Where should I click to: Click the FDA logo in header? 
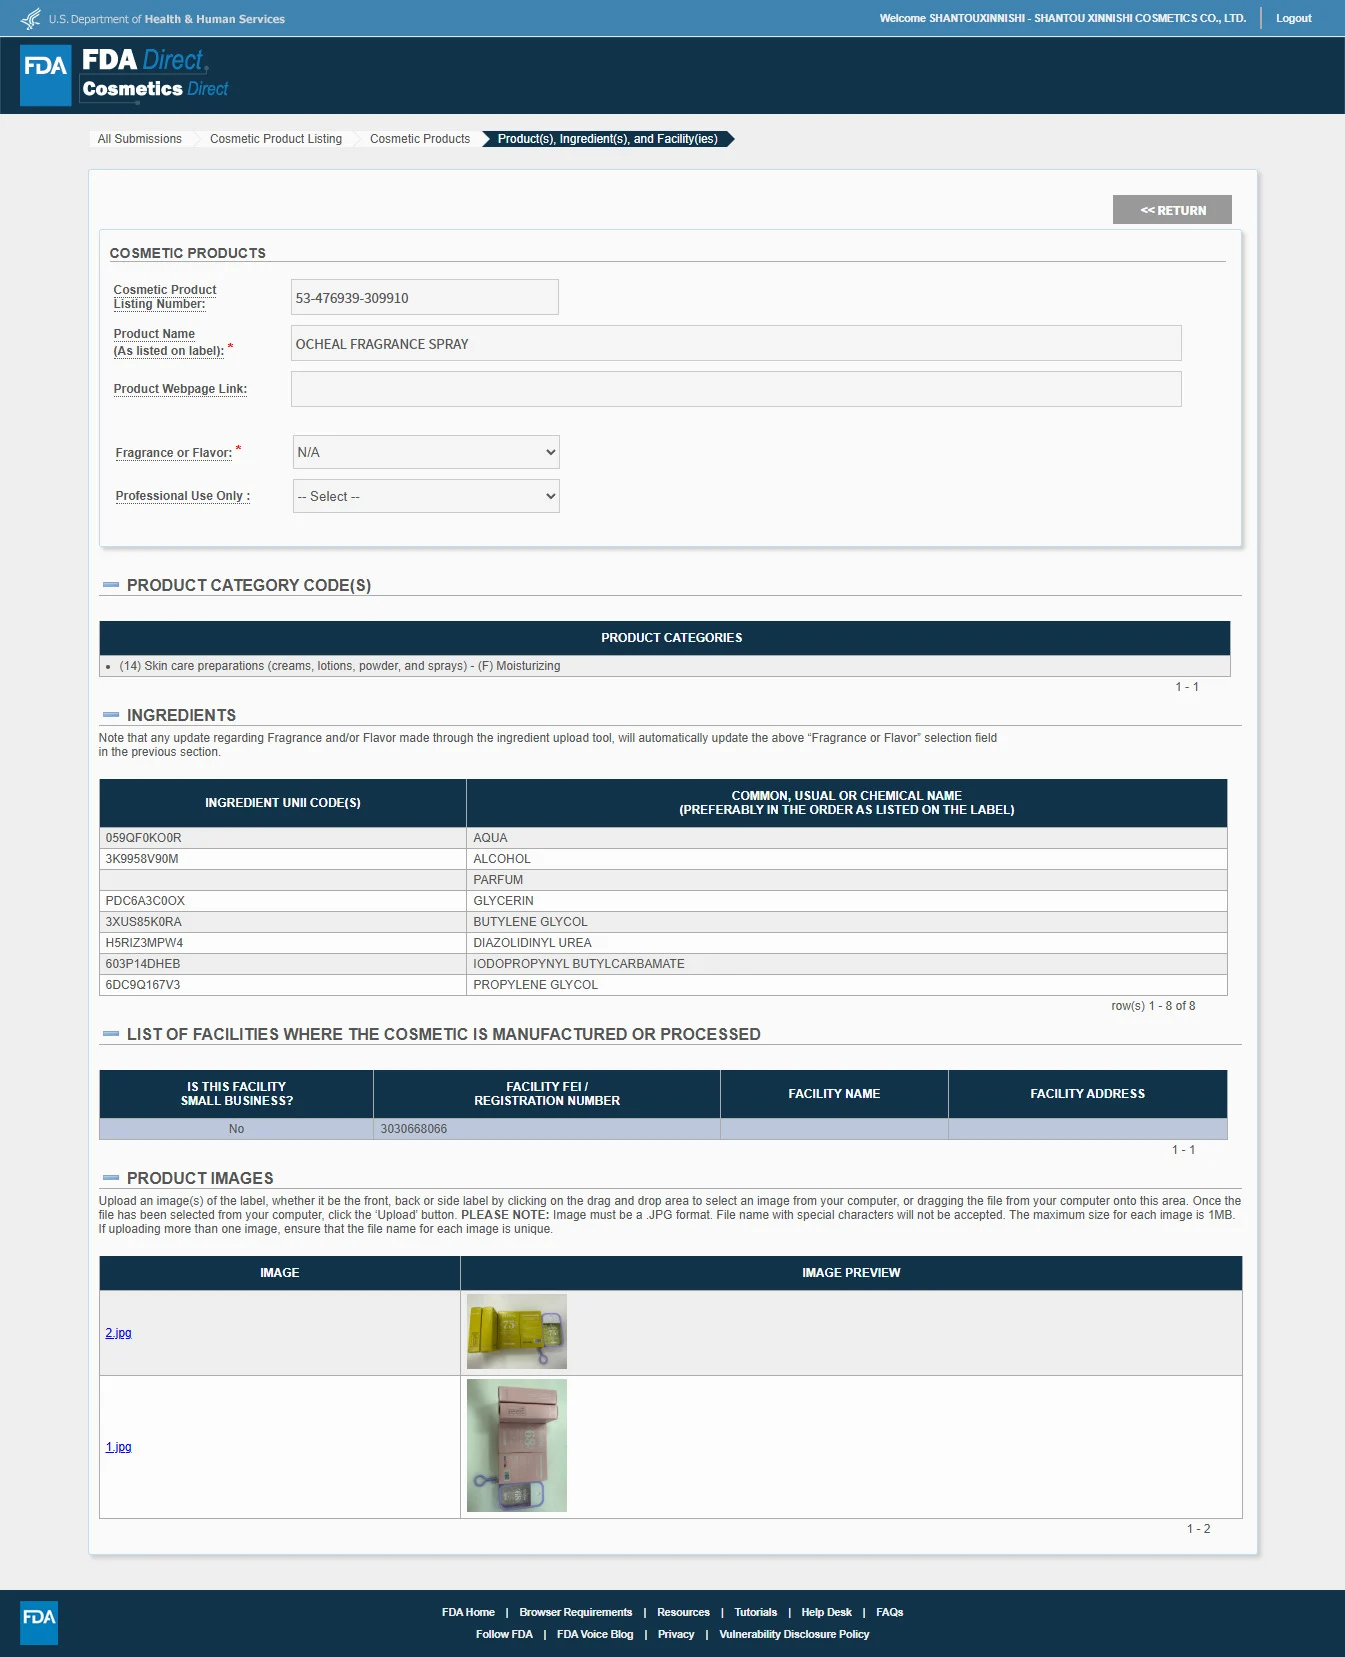coord(46,75)
